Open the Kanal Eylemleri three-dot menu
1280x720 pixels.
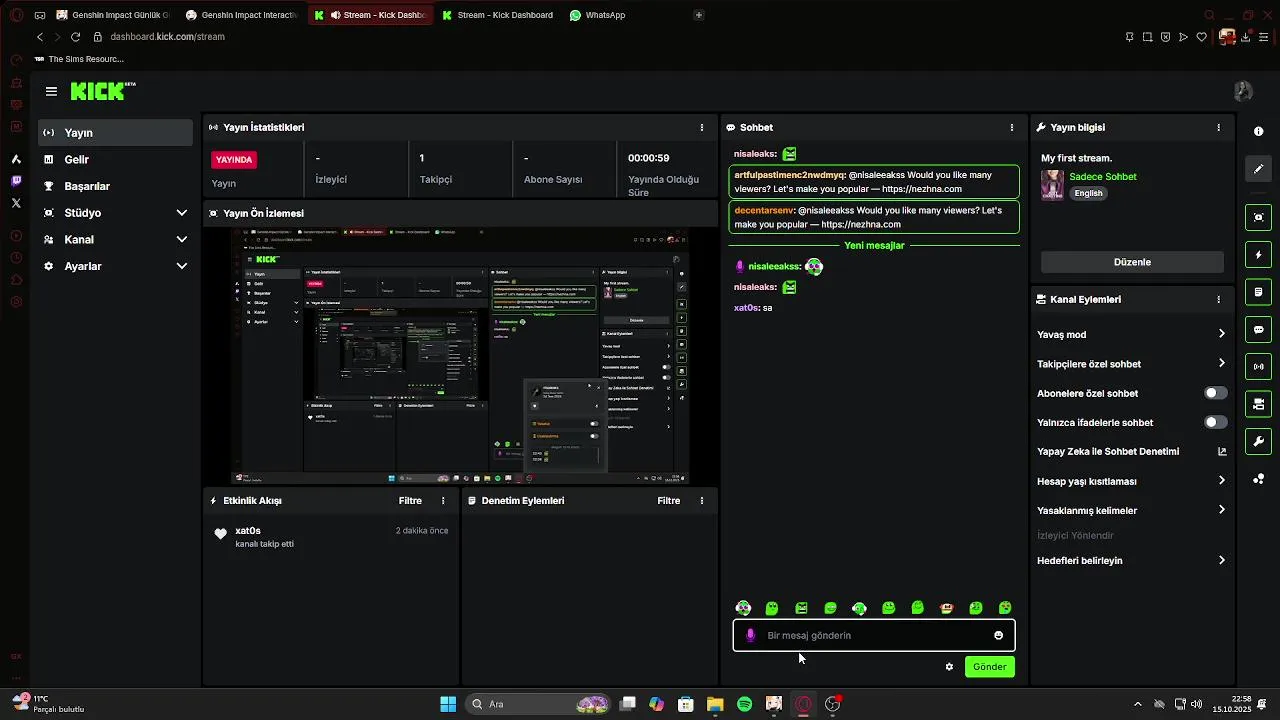click(x=1218, y=299)
